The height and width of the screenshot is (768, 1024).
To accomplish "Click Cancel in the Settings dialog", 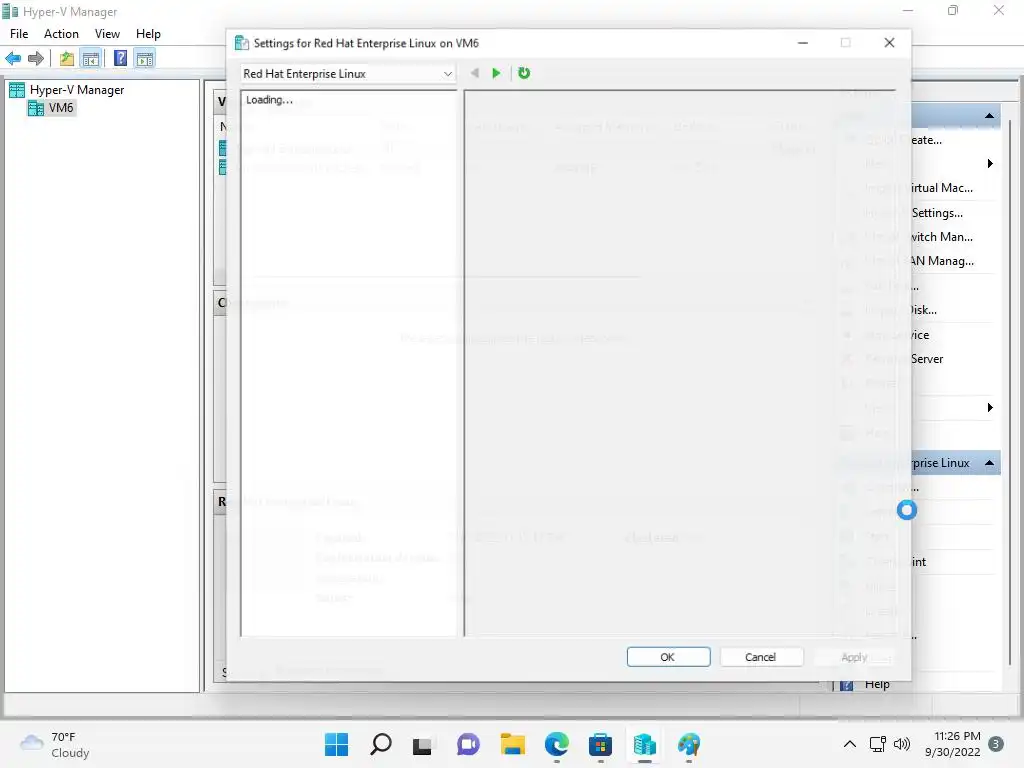I will coord(761,657).
